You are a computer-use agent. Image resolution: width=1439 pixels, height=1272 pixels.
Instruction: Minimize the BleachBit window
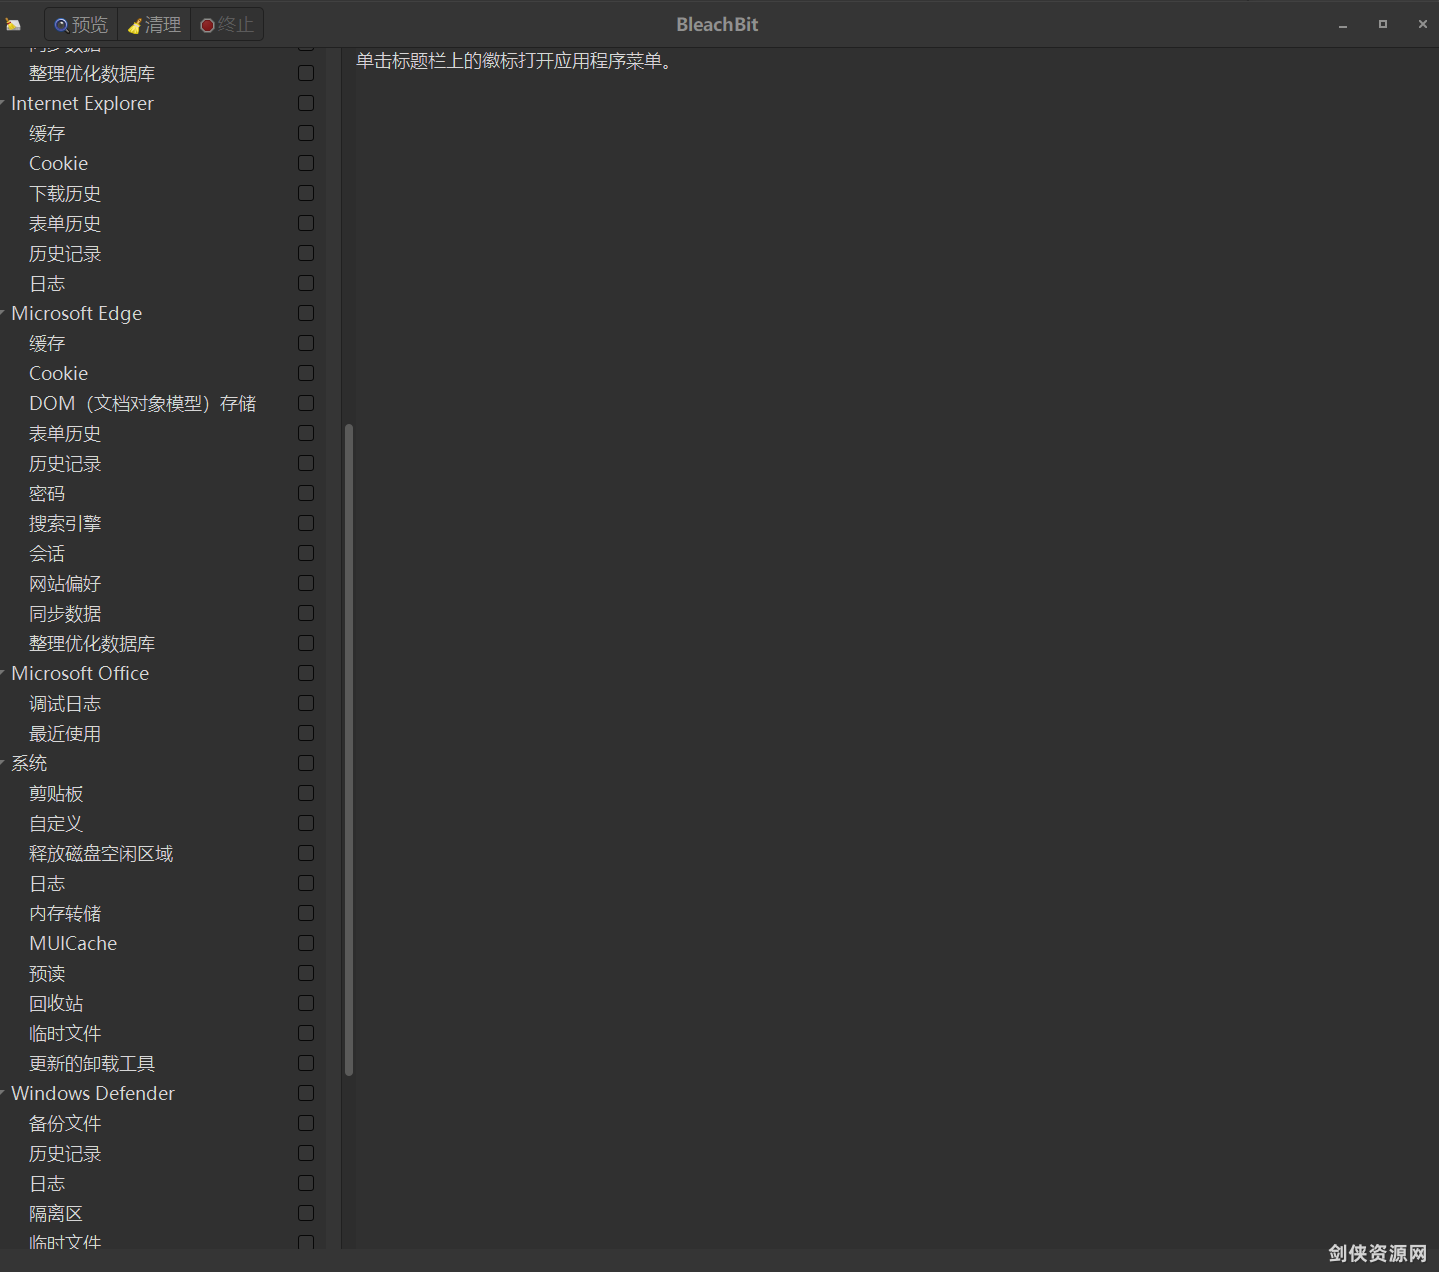1342,24
